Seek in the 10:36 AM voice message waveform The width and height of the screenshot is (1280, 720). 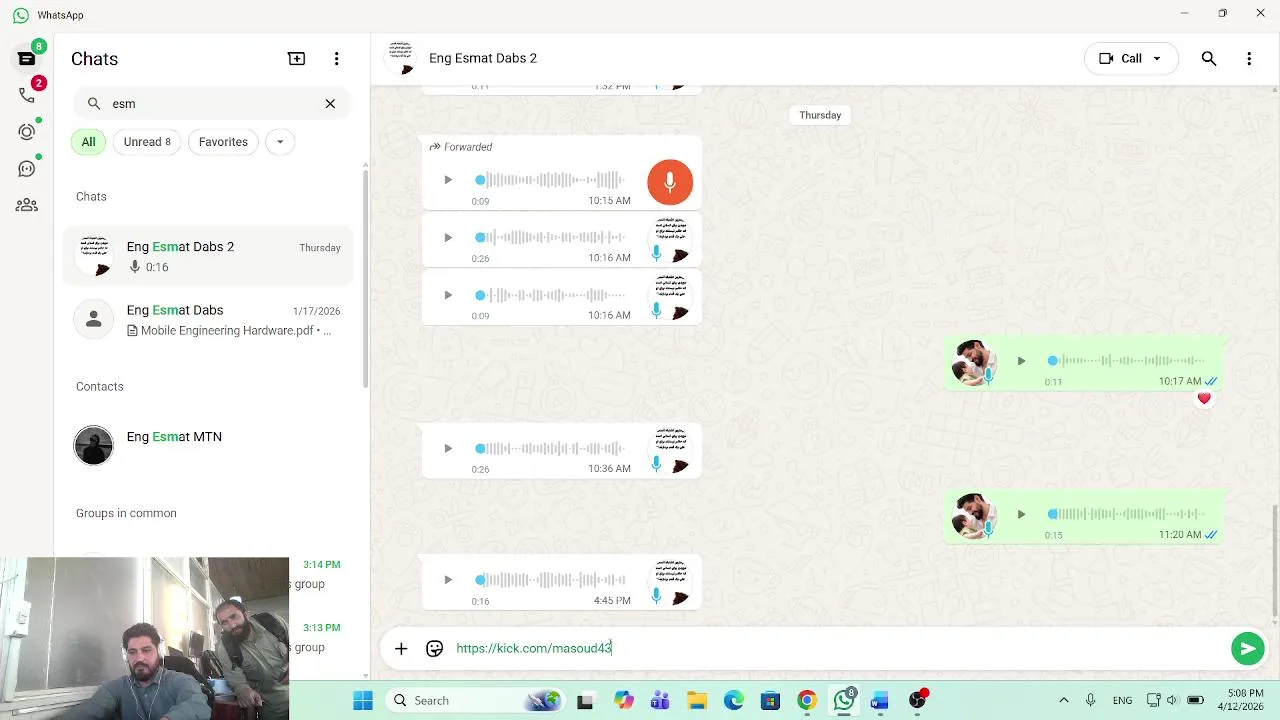551,448
